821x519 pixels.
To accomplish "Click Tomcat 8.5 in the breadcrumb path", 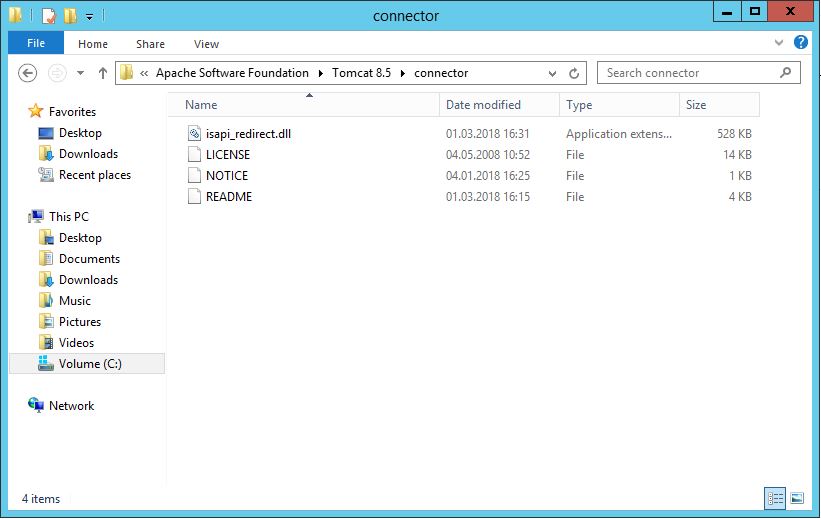I will pyautogui.click(x=365, y=73).
